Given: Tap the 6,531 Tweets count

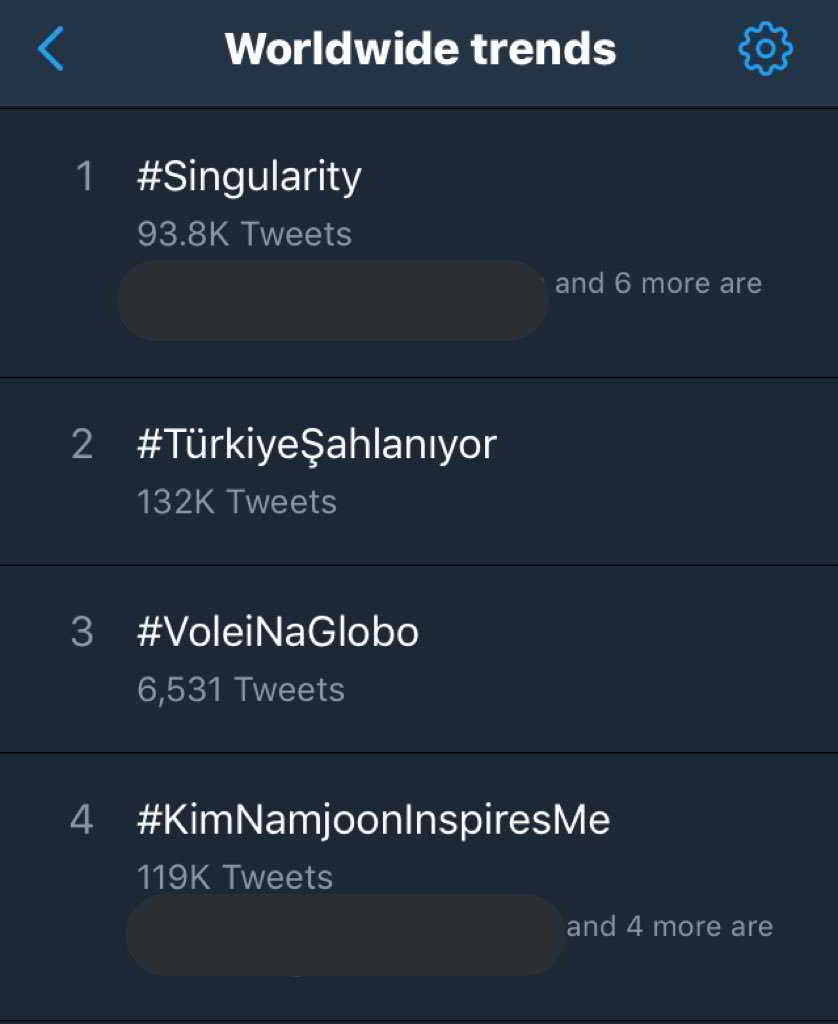Looking at the screenshot, I should [x=240, y=689].
